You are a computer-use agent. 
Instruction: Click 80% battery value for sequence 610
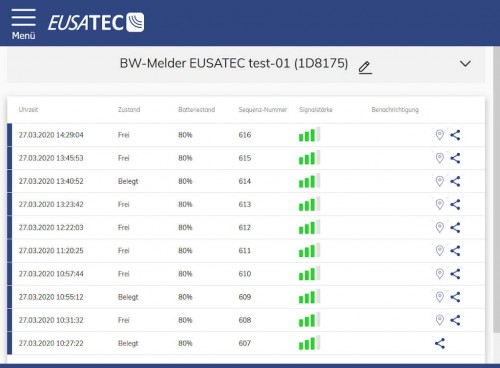[x=185, y=274]
